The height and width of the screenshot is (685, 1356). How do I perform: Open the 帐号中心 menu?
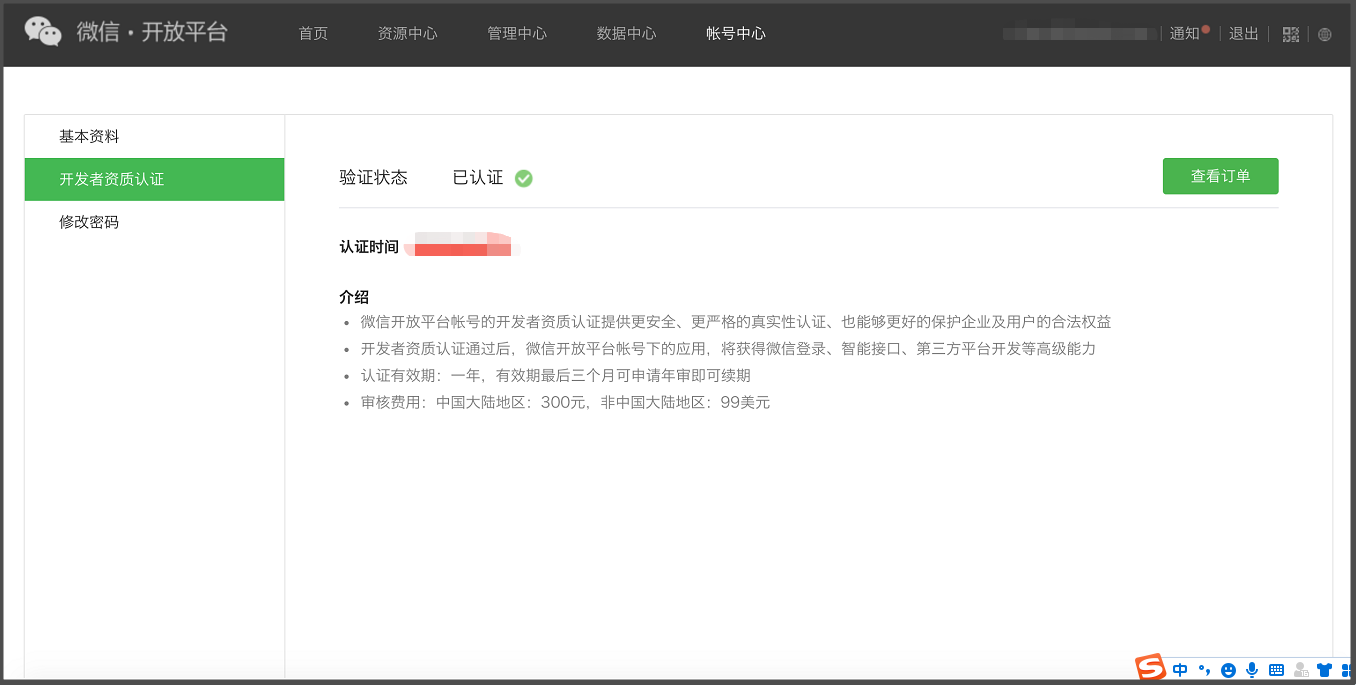(736, 33)
